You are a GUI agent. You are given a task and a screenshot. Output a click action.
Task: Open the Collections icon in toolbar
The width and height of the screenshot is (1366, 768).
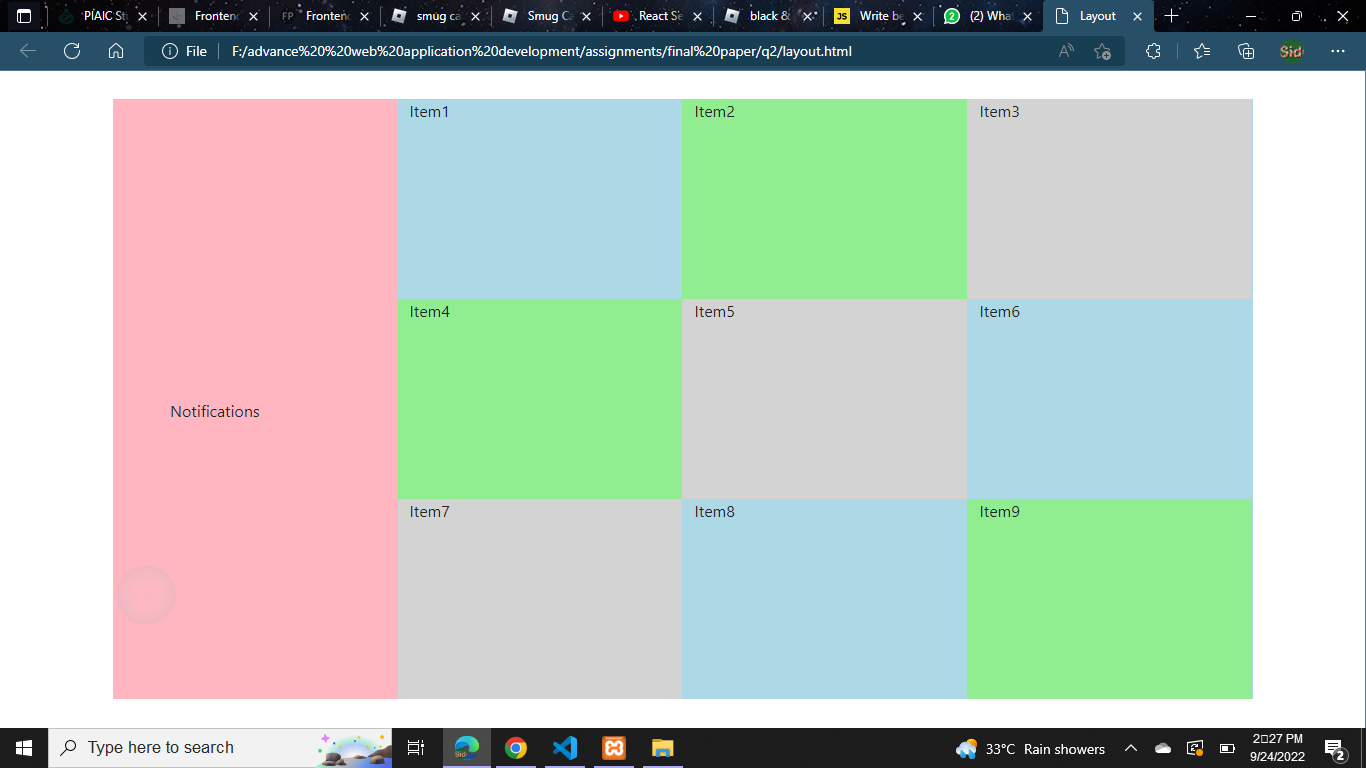pyautogui.click(x=1246, y=51)
